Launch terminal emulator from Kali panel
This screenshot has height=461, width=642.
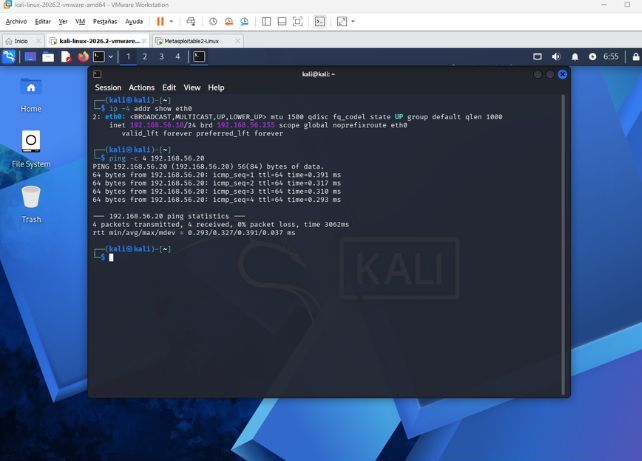(x=99, y=56)
